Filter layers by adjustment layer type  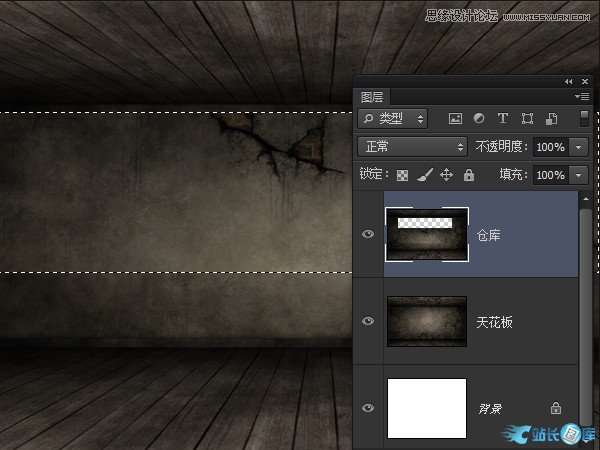[479, 118]
